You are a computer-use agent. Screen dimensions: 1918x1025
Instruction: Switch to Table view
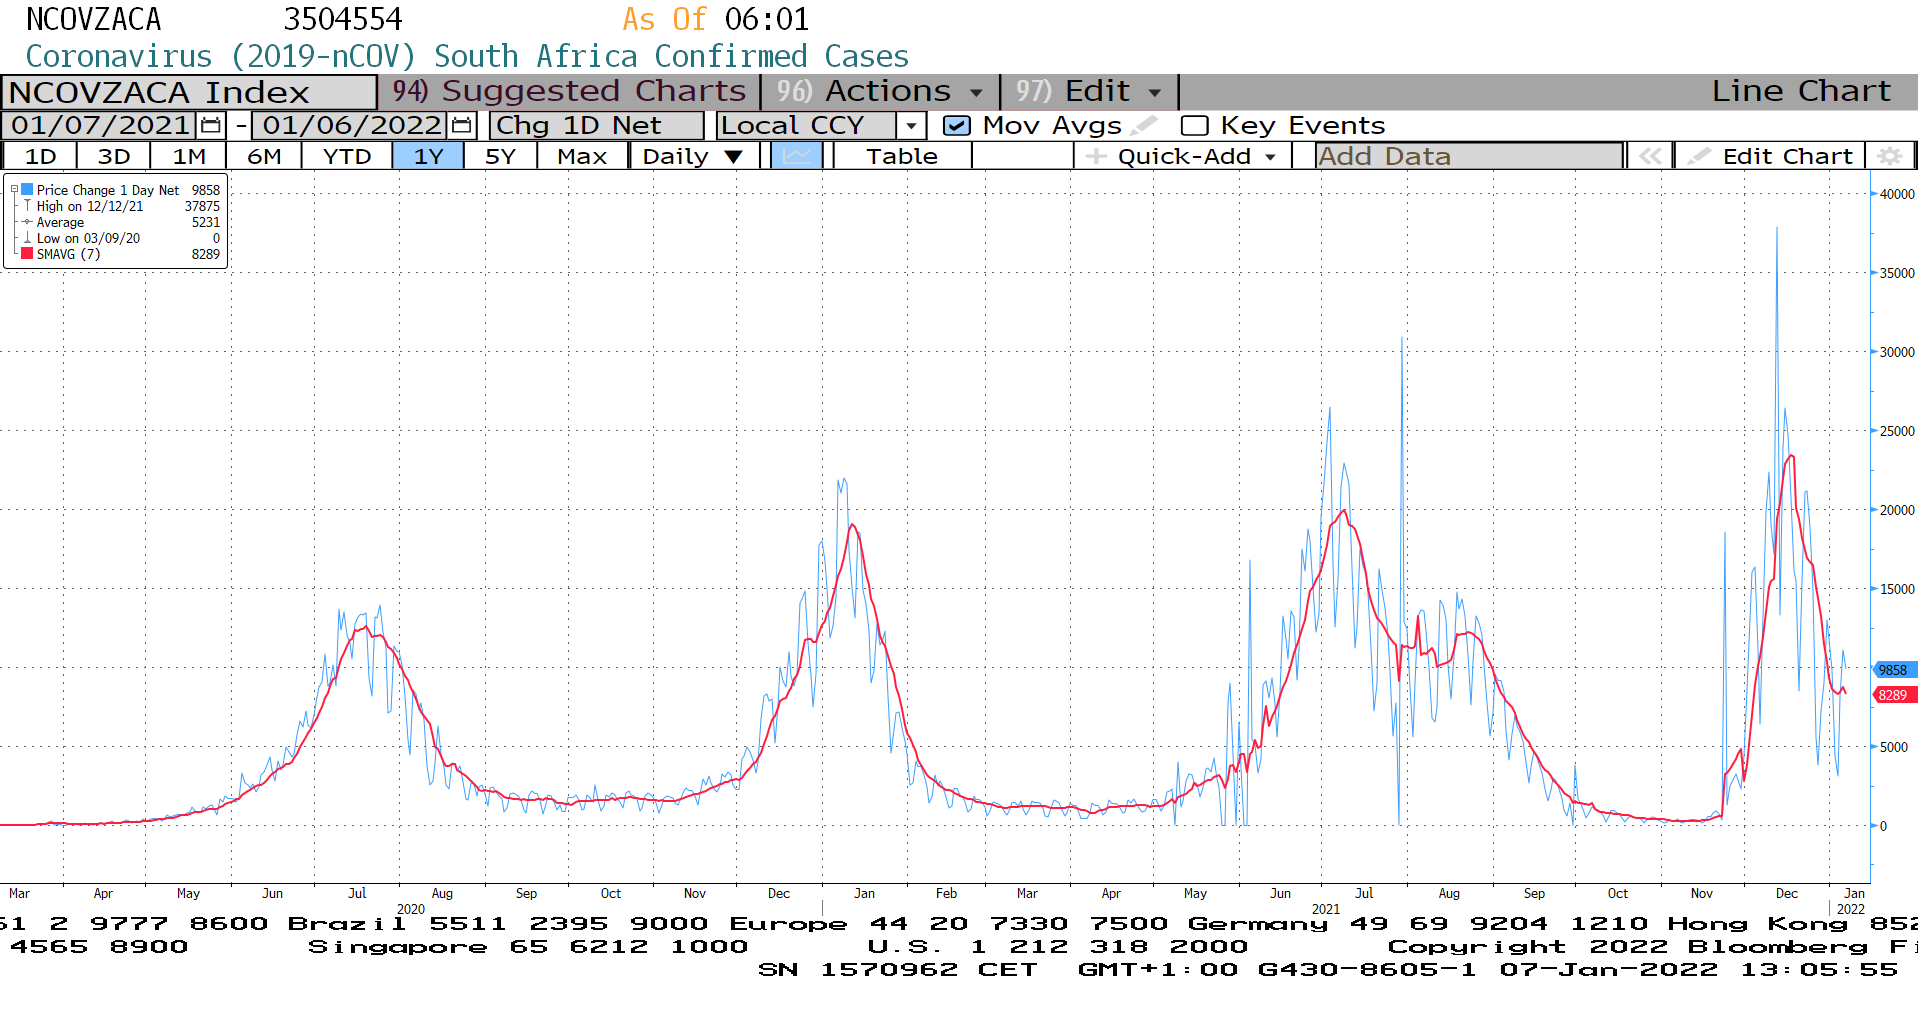pos(902,156)
